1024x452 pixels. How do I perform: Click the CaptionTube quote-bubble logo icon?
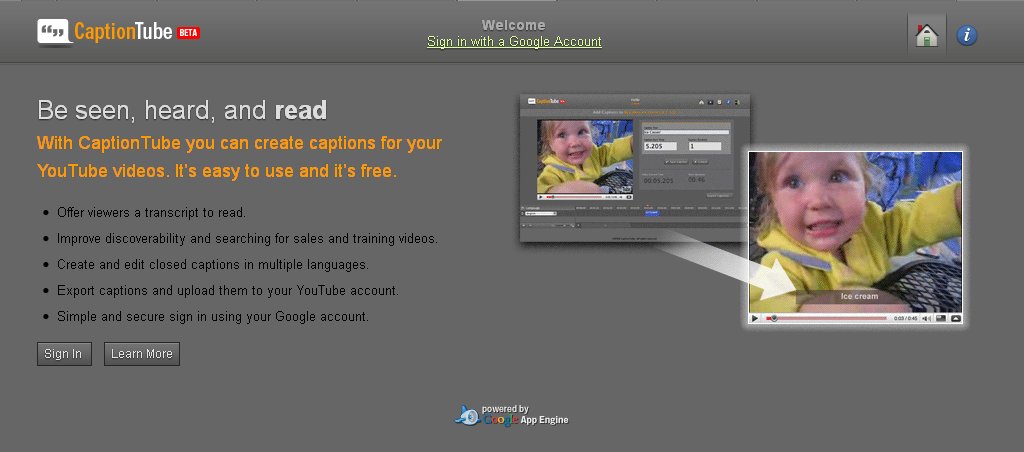pyautogui.click(x=54, y=32)
